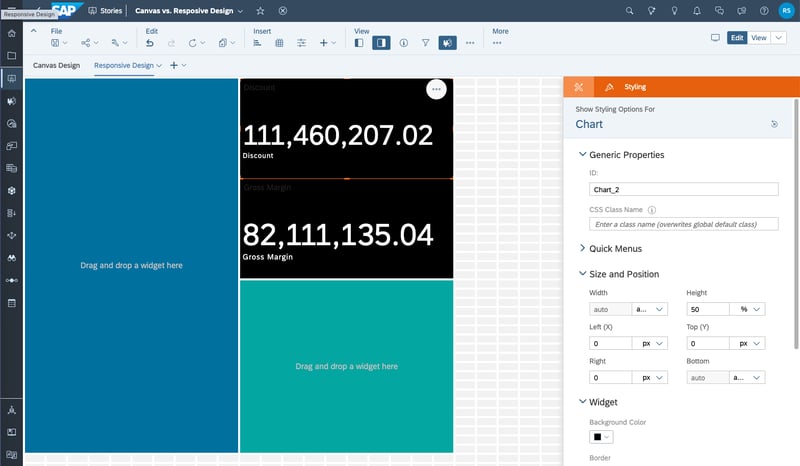Insert a table from the toolbar
Image resolution: width=800 pixels, height=466 pixels.
pos(279,43)
